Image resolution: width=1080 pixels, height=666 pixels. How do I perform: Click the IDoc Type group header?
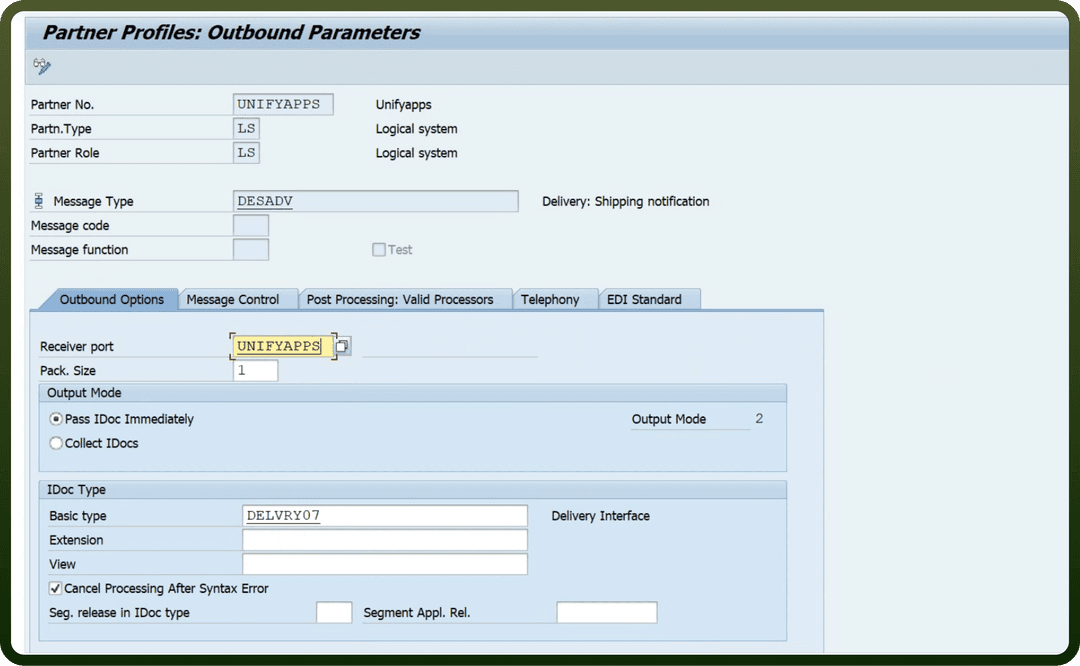pos(413,490)
